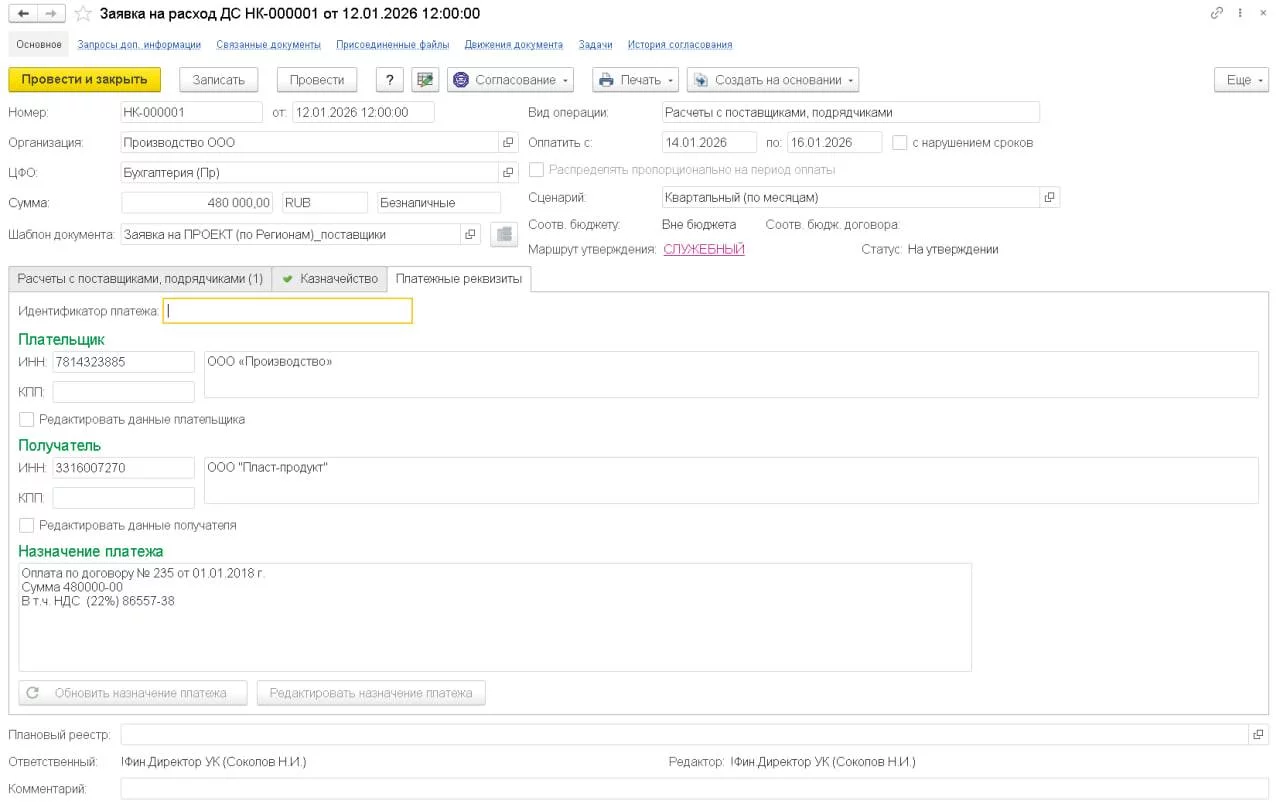This screenshot has height=804, width=1280.
Task: Click the refresh icon on Обновить назначение платежа
Action: coord(33,693)
